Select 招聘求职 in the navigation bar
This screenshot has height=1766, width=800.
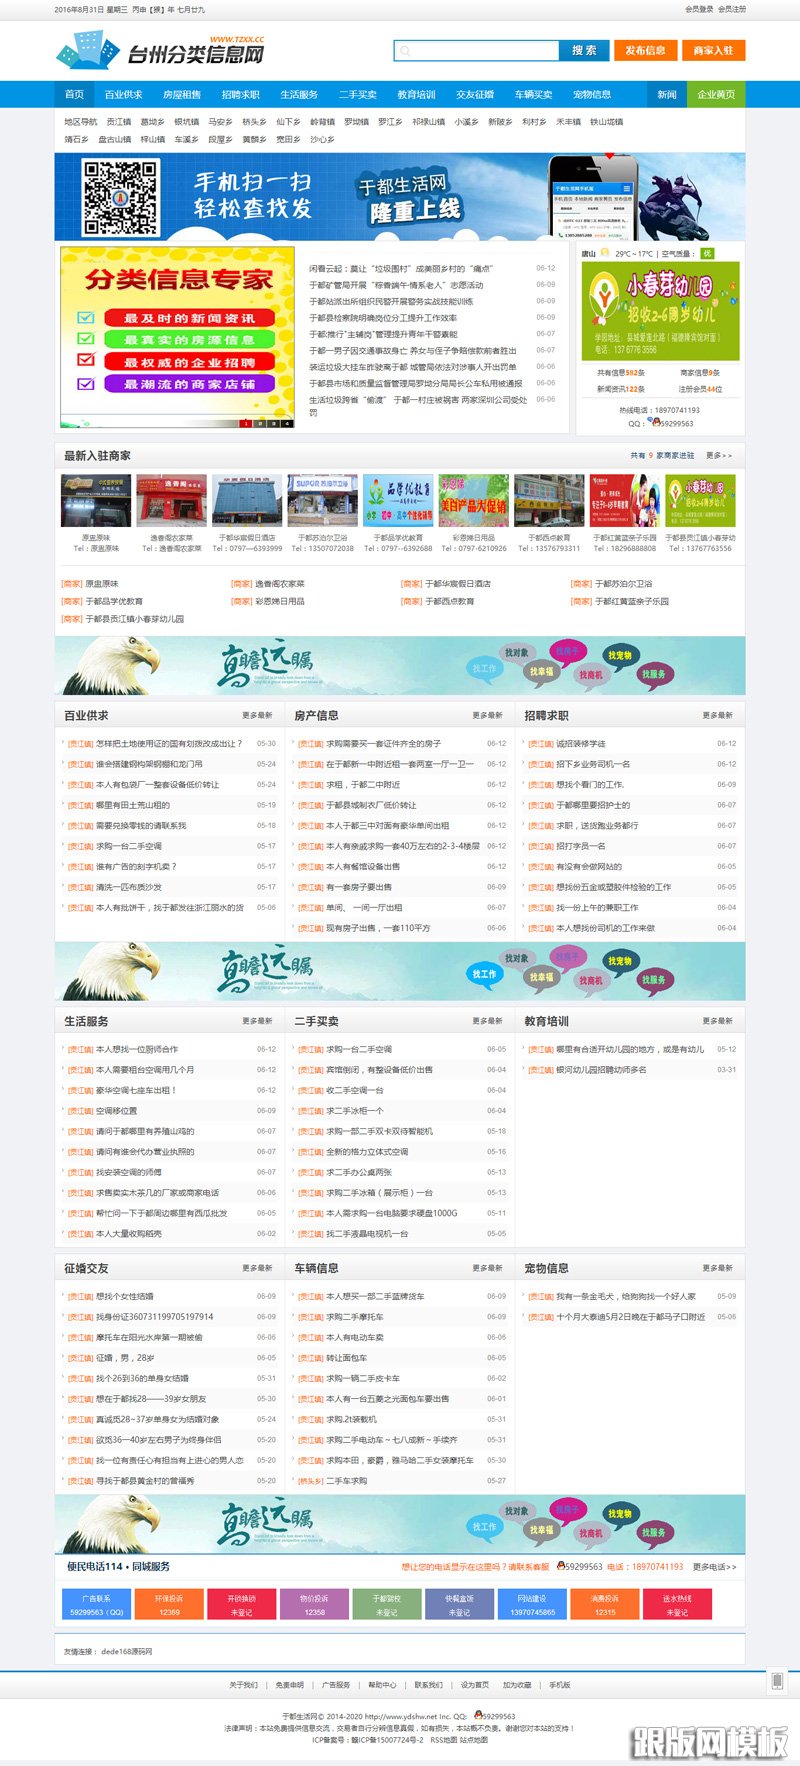click(240, 94)
